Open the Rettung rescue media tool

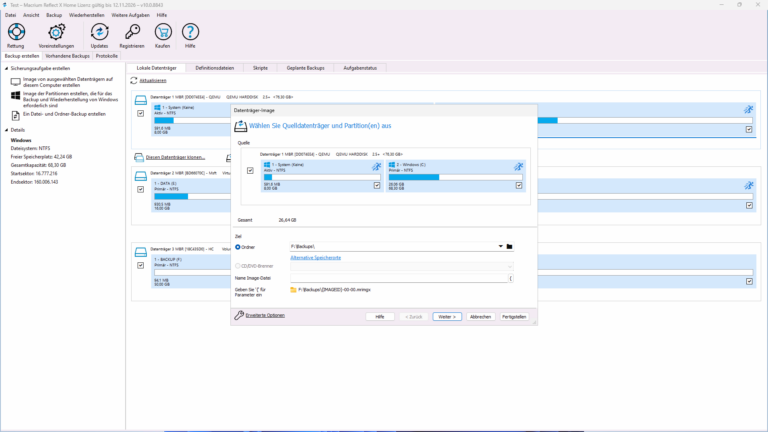tap(16, 32)
